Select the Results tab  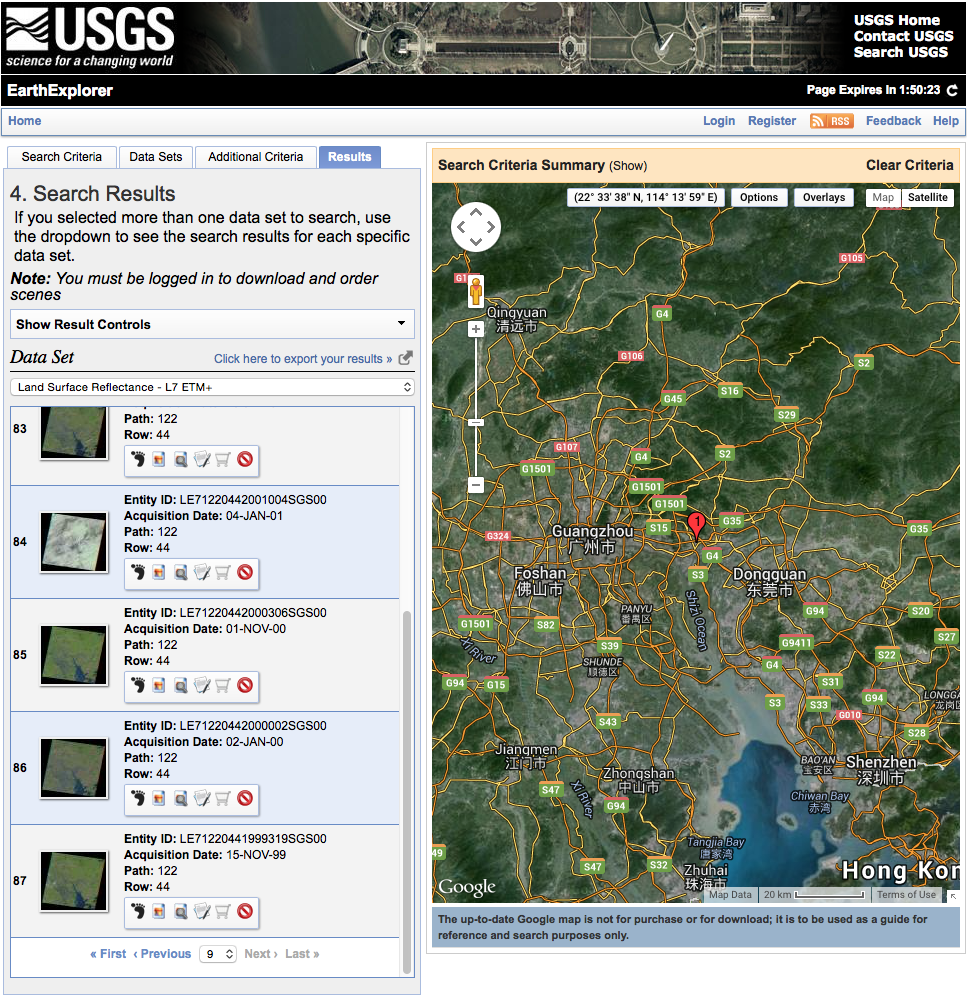(x=350, y=157)
